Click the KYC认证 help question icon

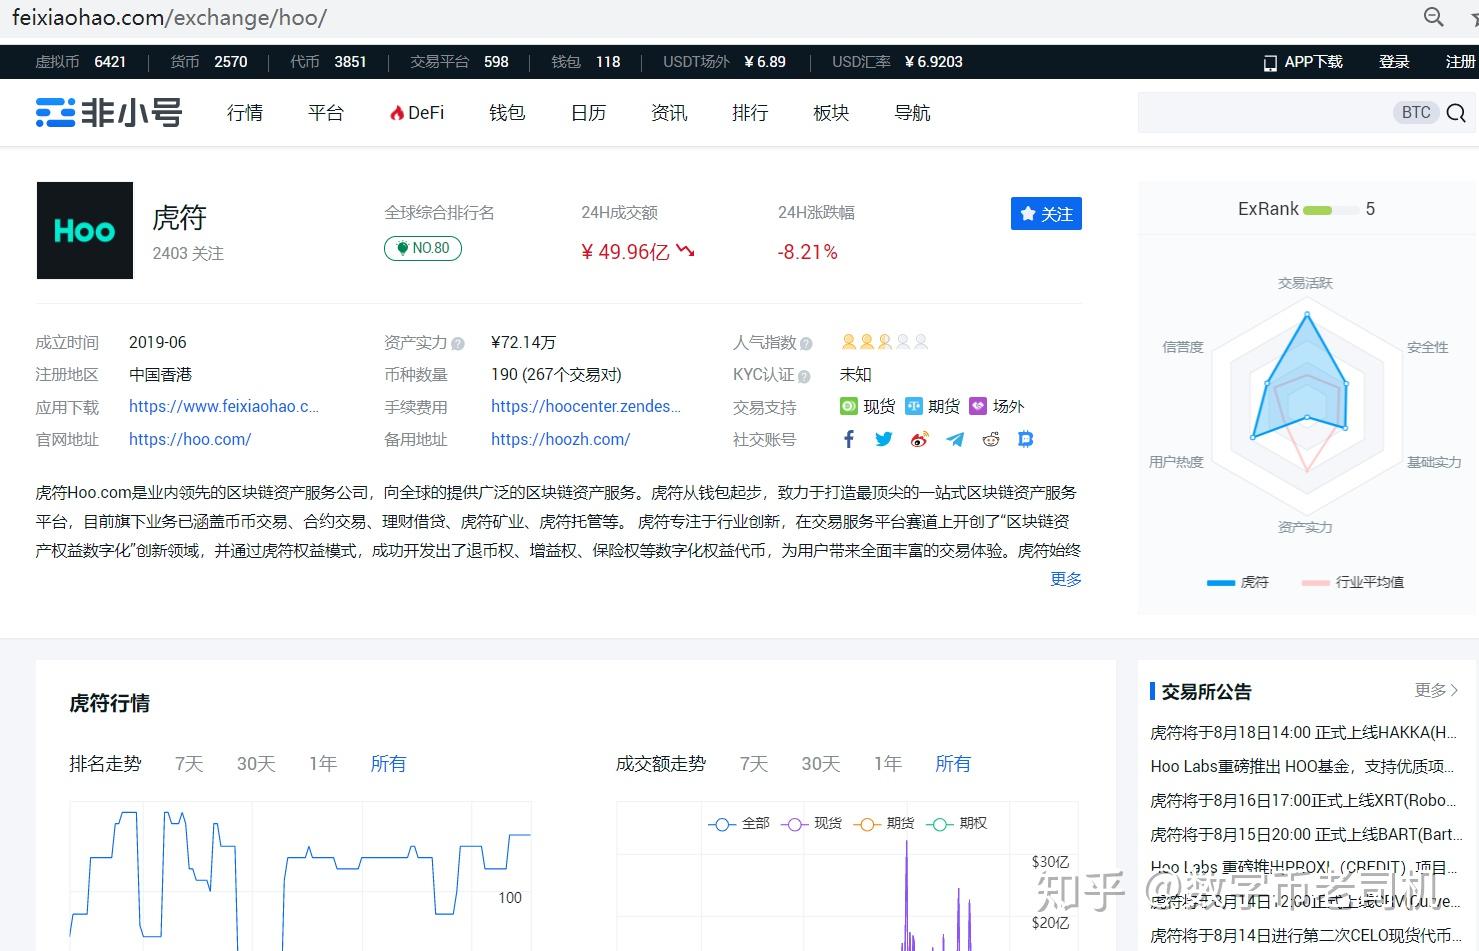pos(804,376)
